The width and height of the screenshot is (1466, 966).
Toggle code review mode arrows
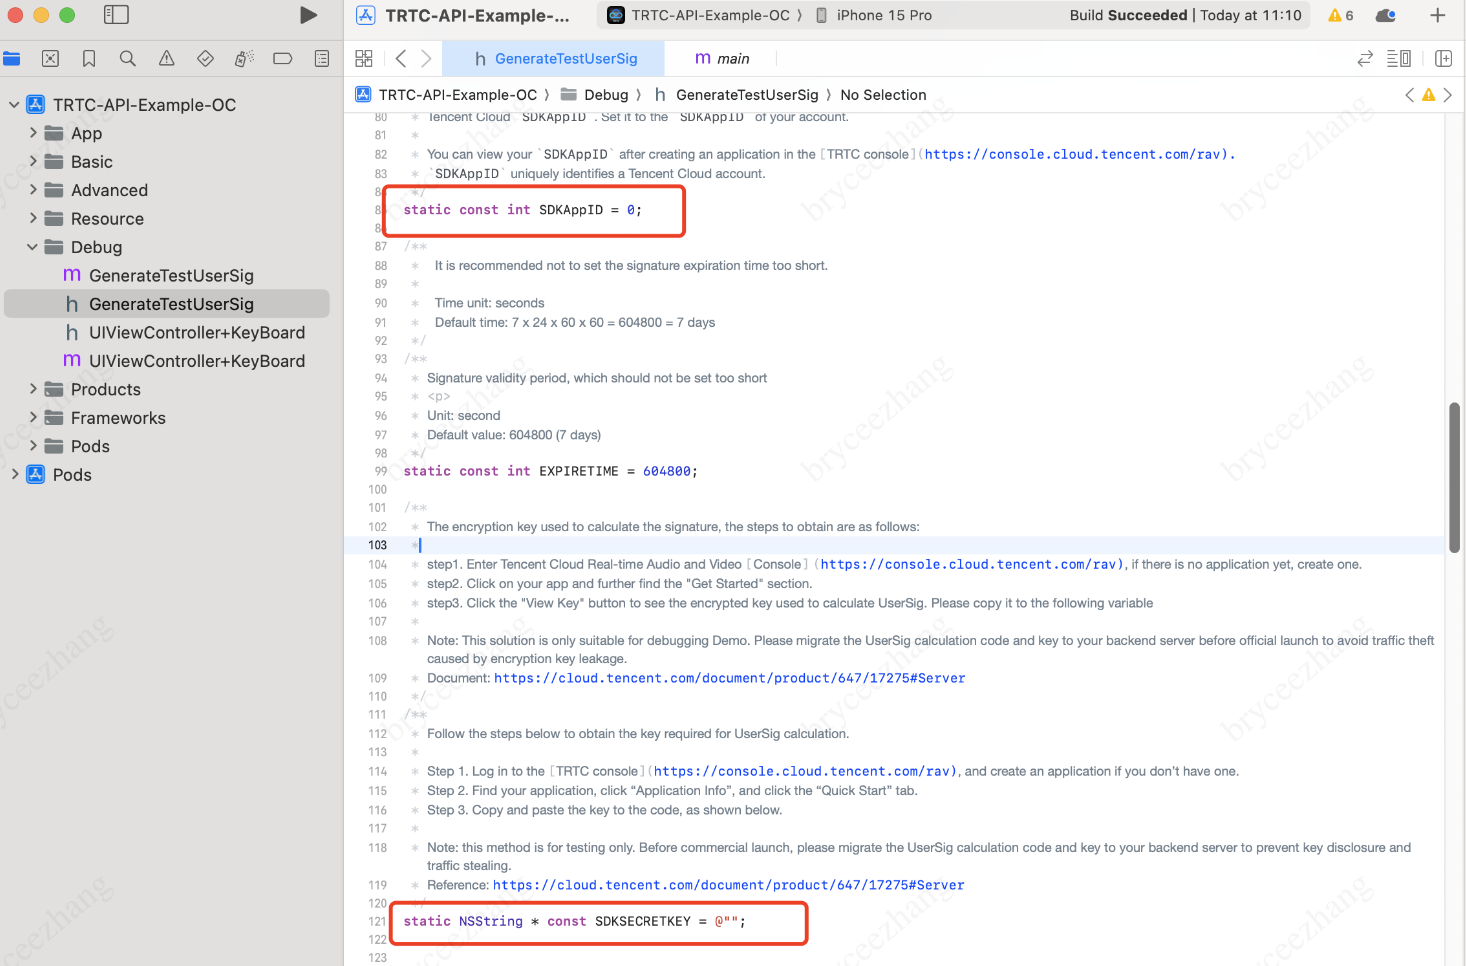(x=1365, y=59)
